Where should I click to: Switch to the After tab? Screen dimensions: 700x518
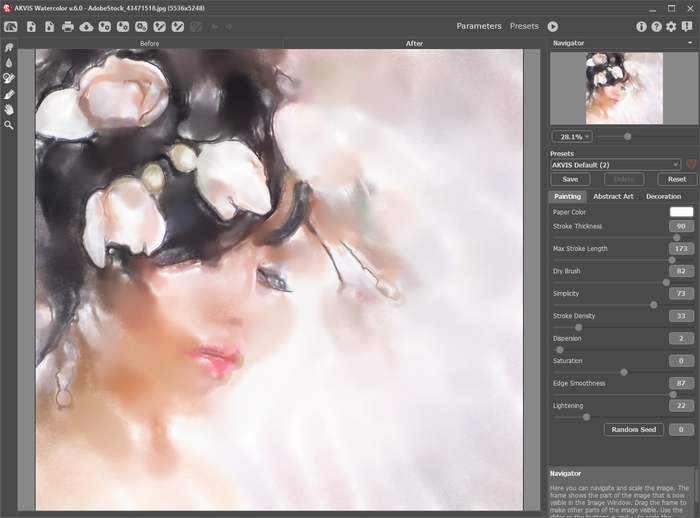click(x=414, y=43)
